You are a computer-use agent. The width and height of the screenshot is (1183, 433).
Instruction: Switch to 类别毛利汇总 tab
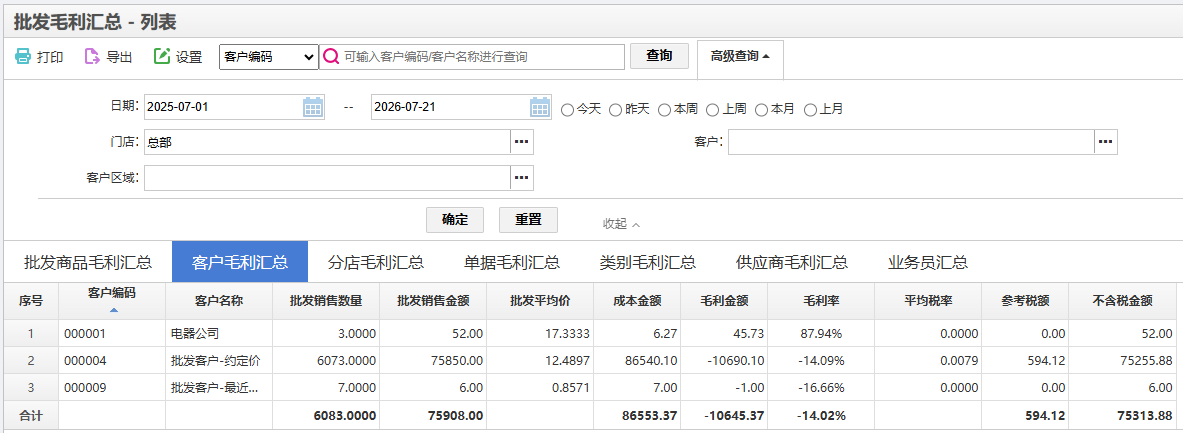pos(647,263)
